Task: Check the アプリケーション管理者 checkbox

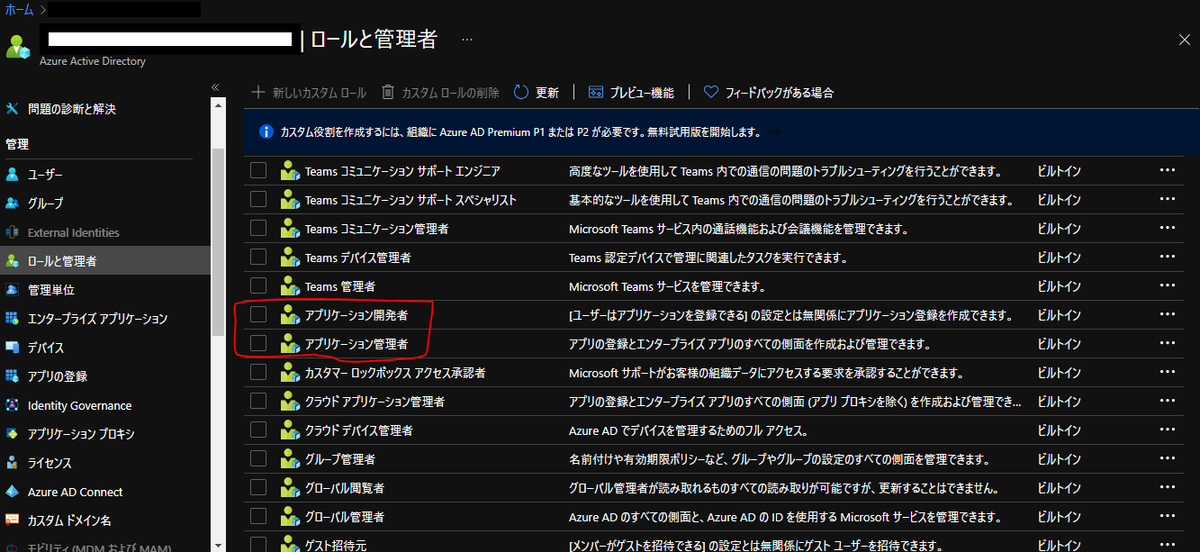Action: (x=259, y=344)
